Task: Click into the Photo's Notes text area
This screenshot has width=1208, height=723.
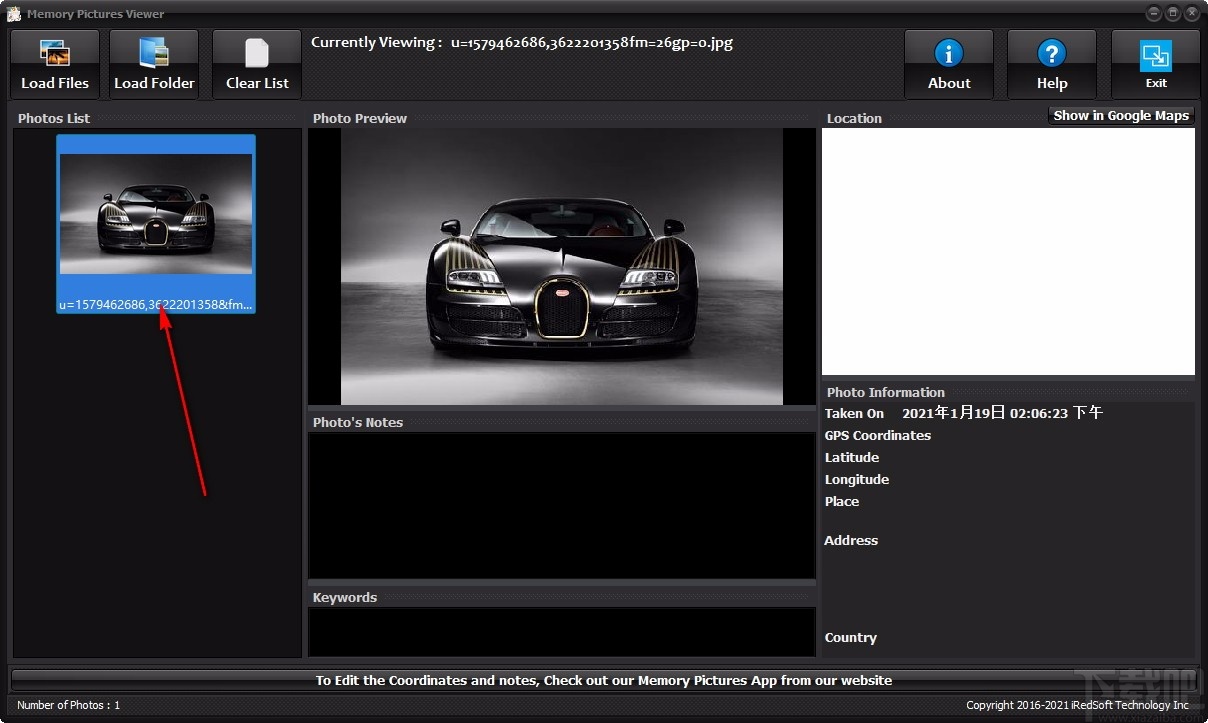Action: (x=561, y=505)
